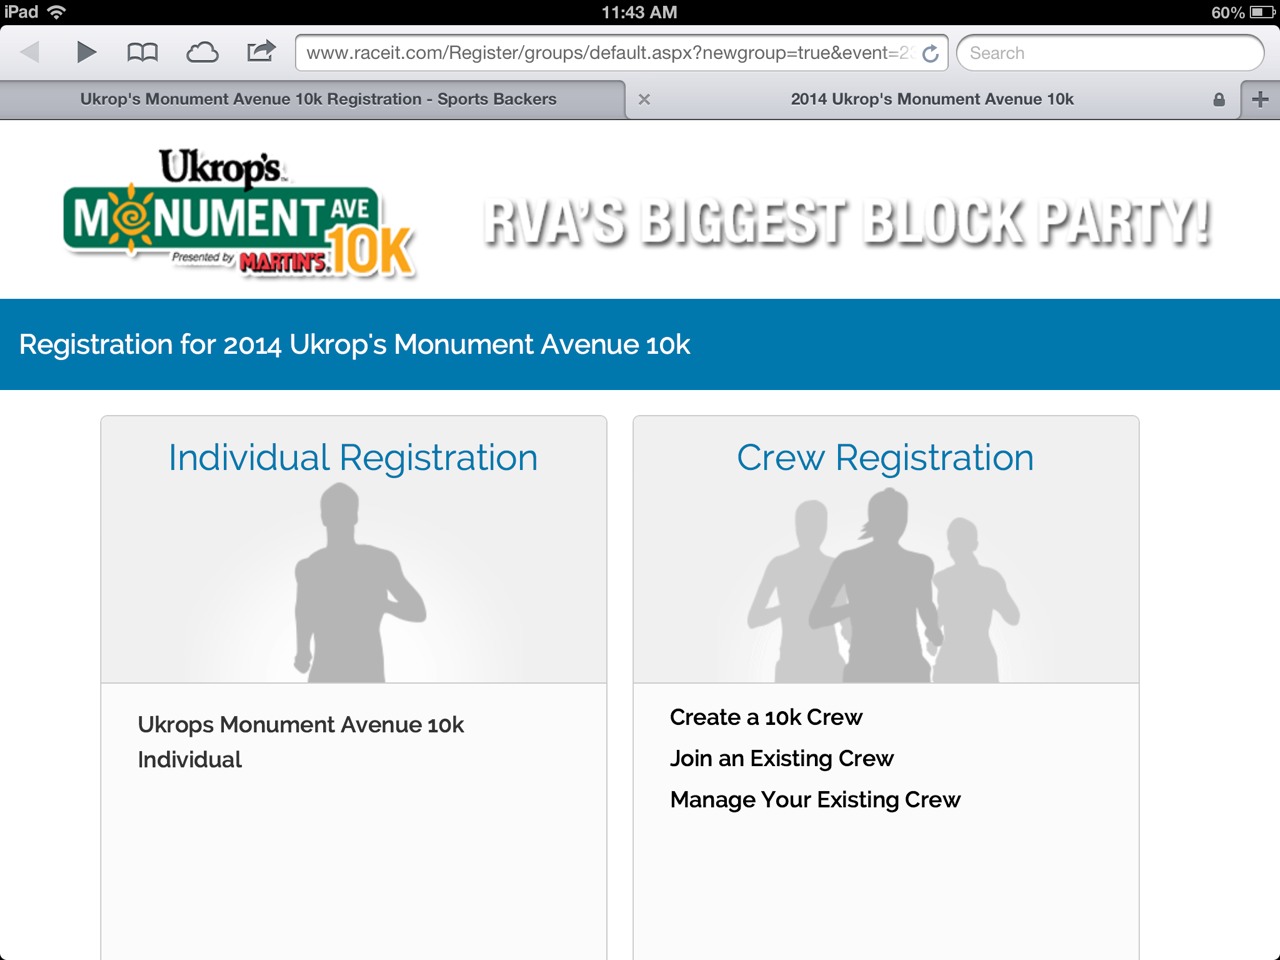Open a new tab with plus button
The height and width of the screenshot is (960, 1280).
1260,99
